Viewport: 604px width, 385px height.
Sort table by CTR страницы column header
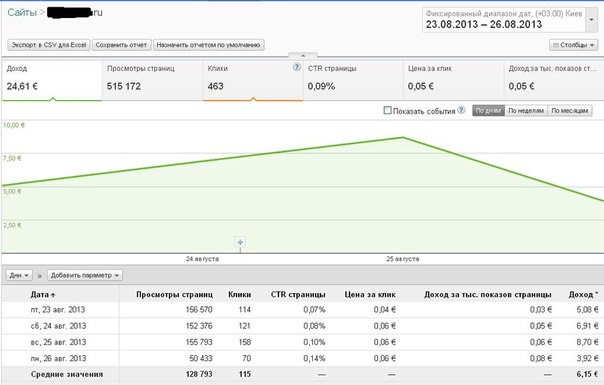pos(298,294)
